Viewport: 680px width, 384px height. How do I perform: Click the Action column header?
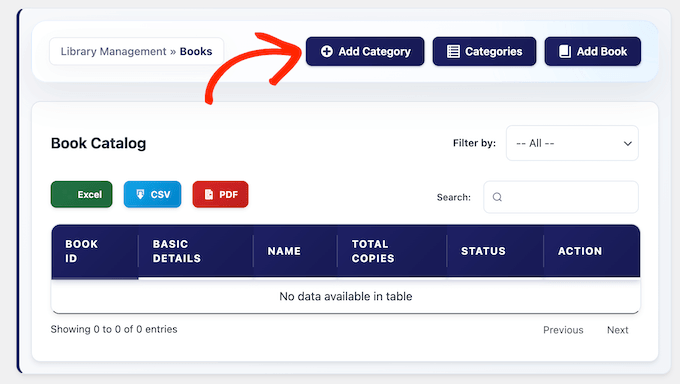tap(592, 251)
